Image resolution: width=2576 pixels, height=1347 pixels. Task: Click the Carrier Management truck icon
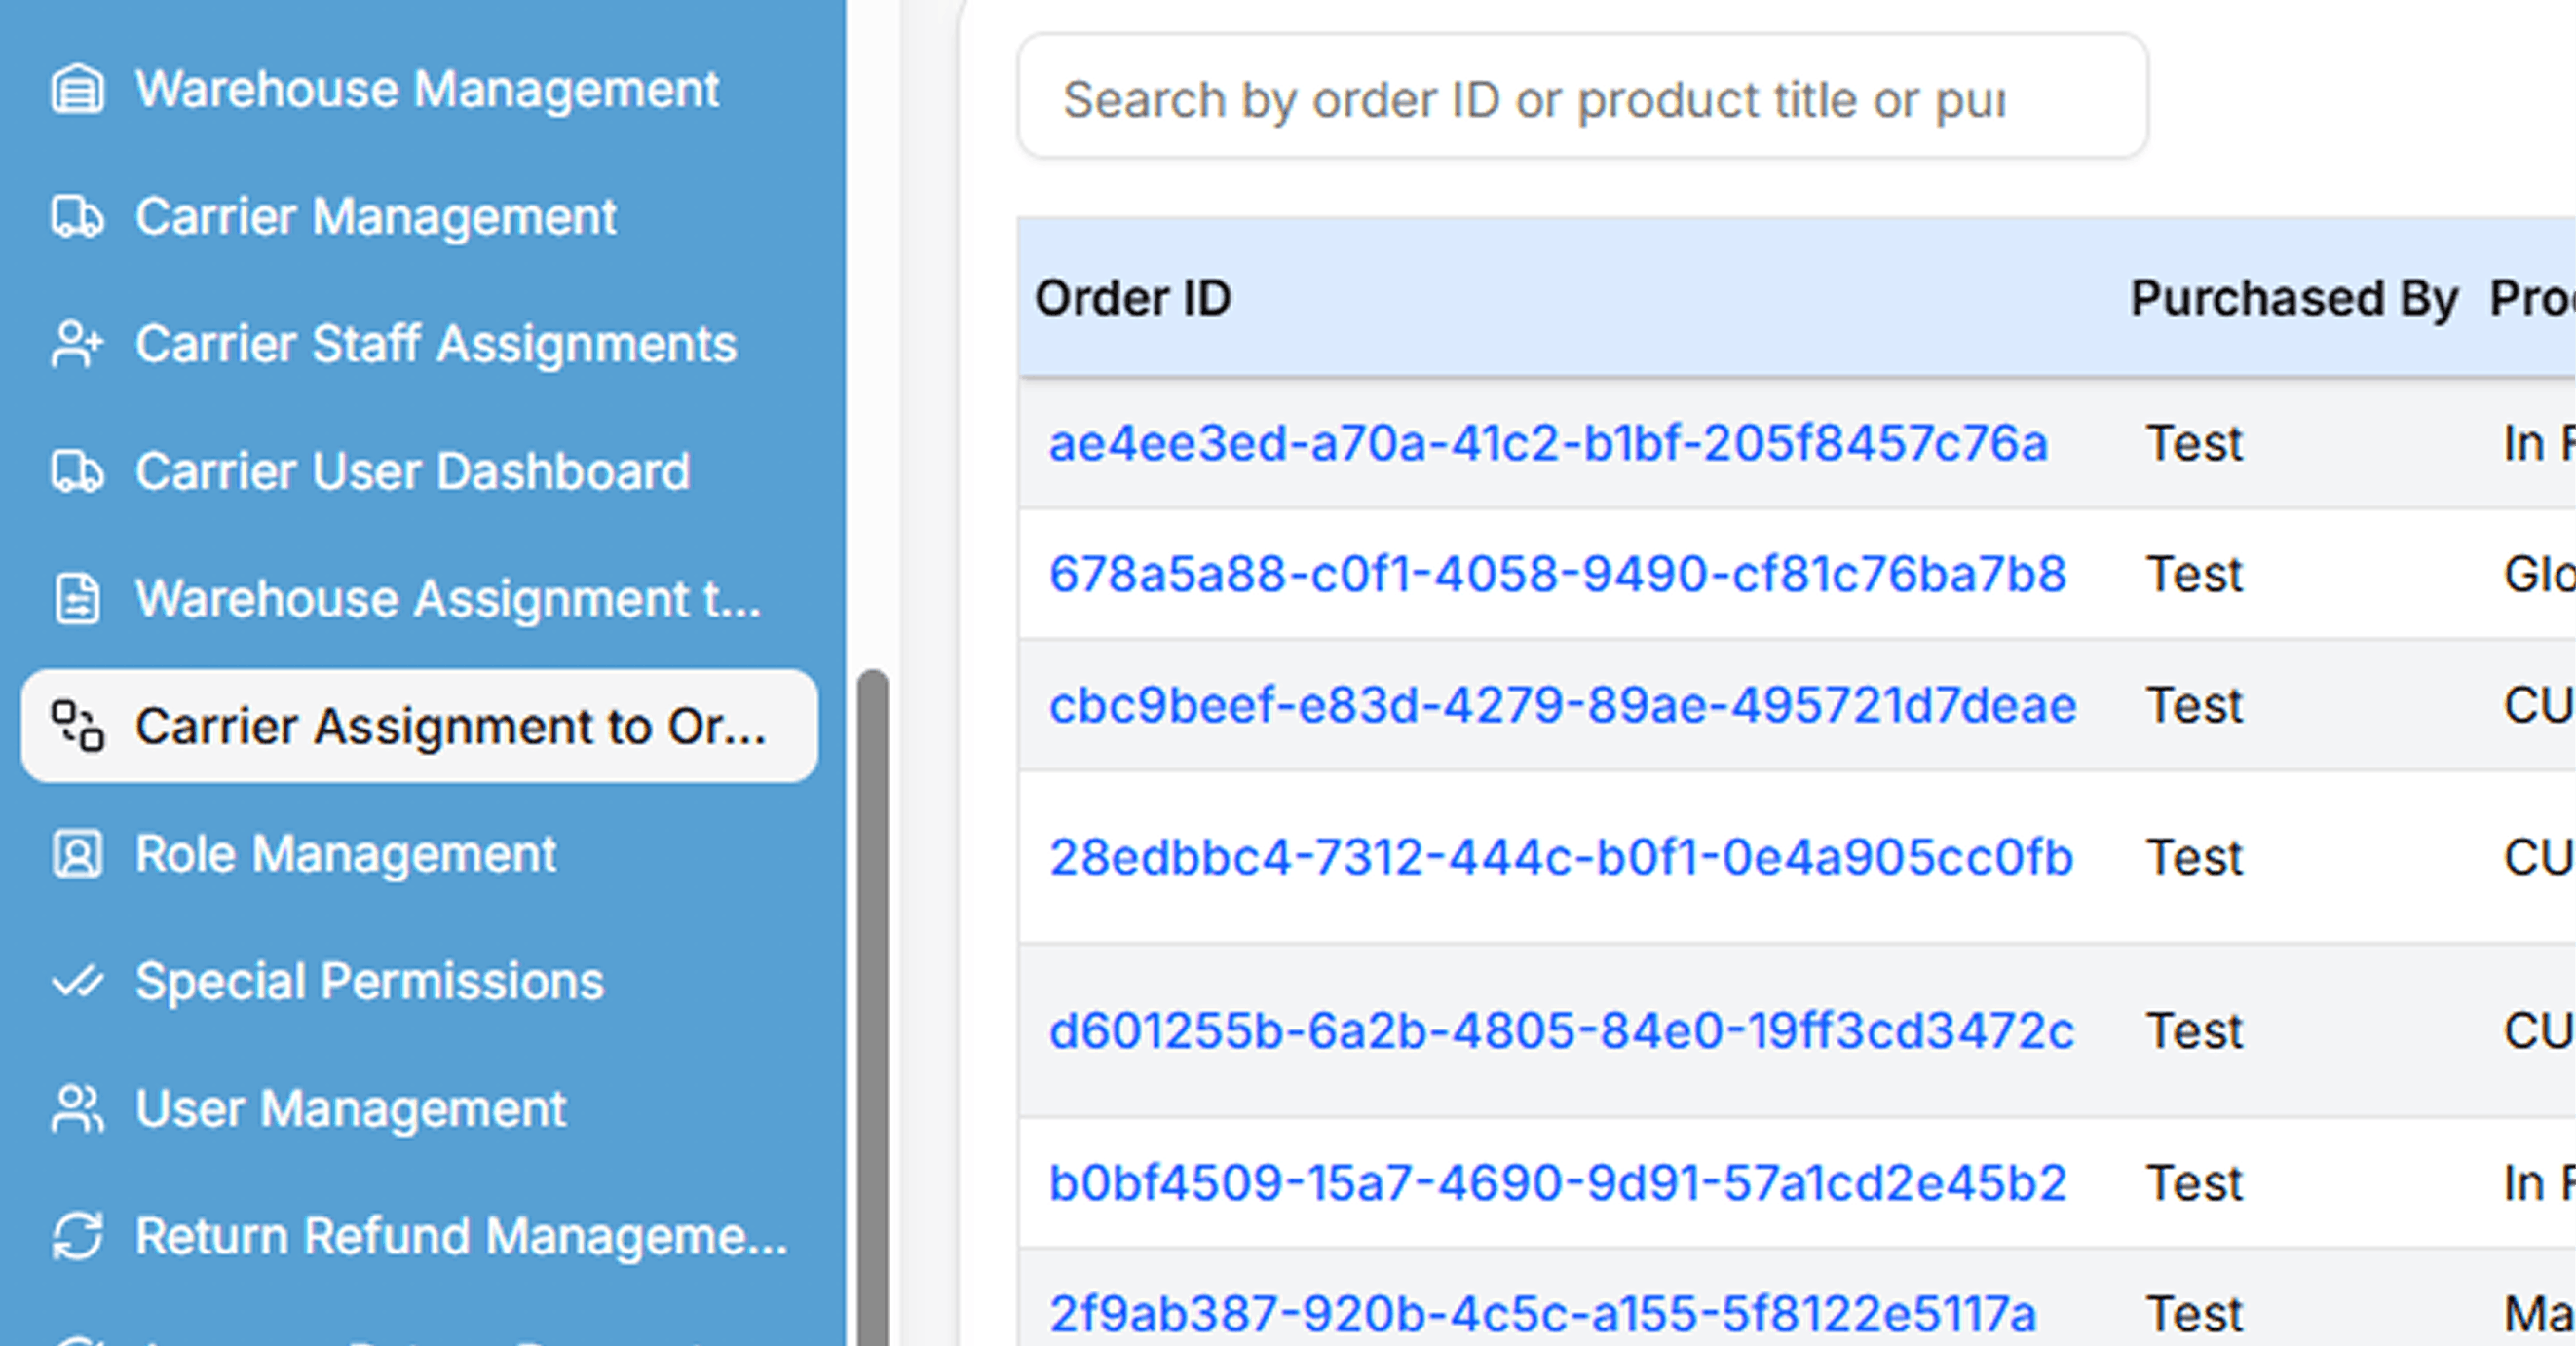[77, 217]
